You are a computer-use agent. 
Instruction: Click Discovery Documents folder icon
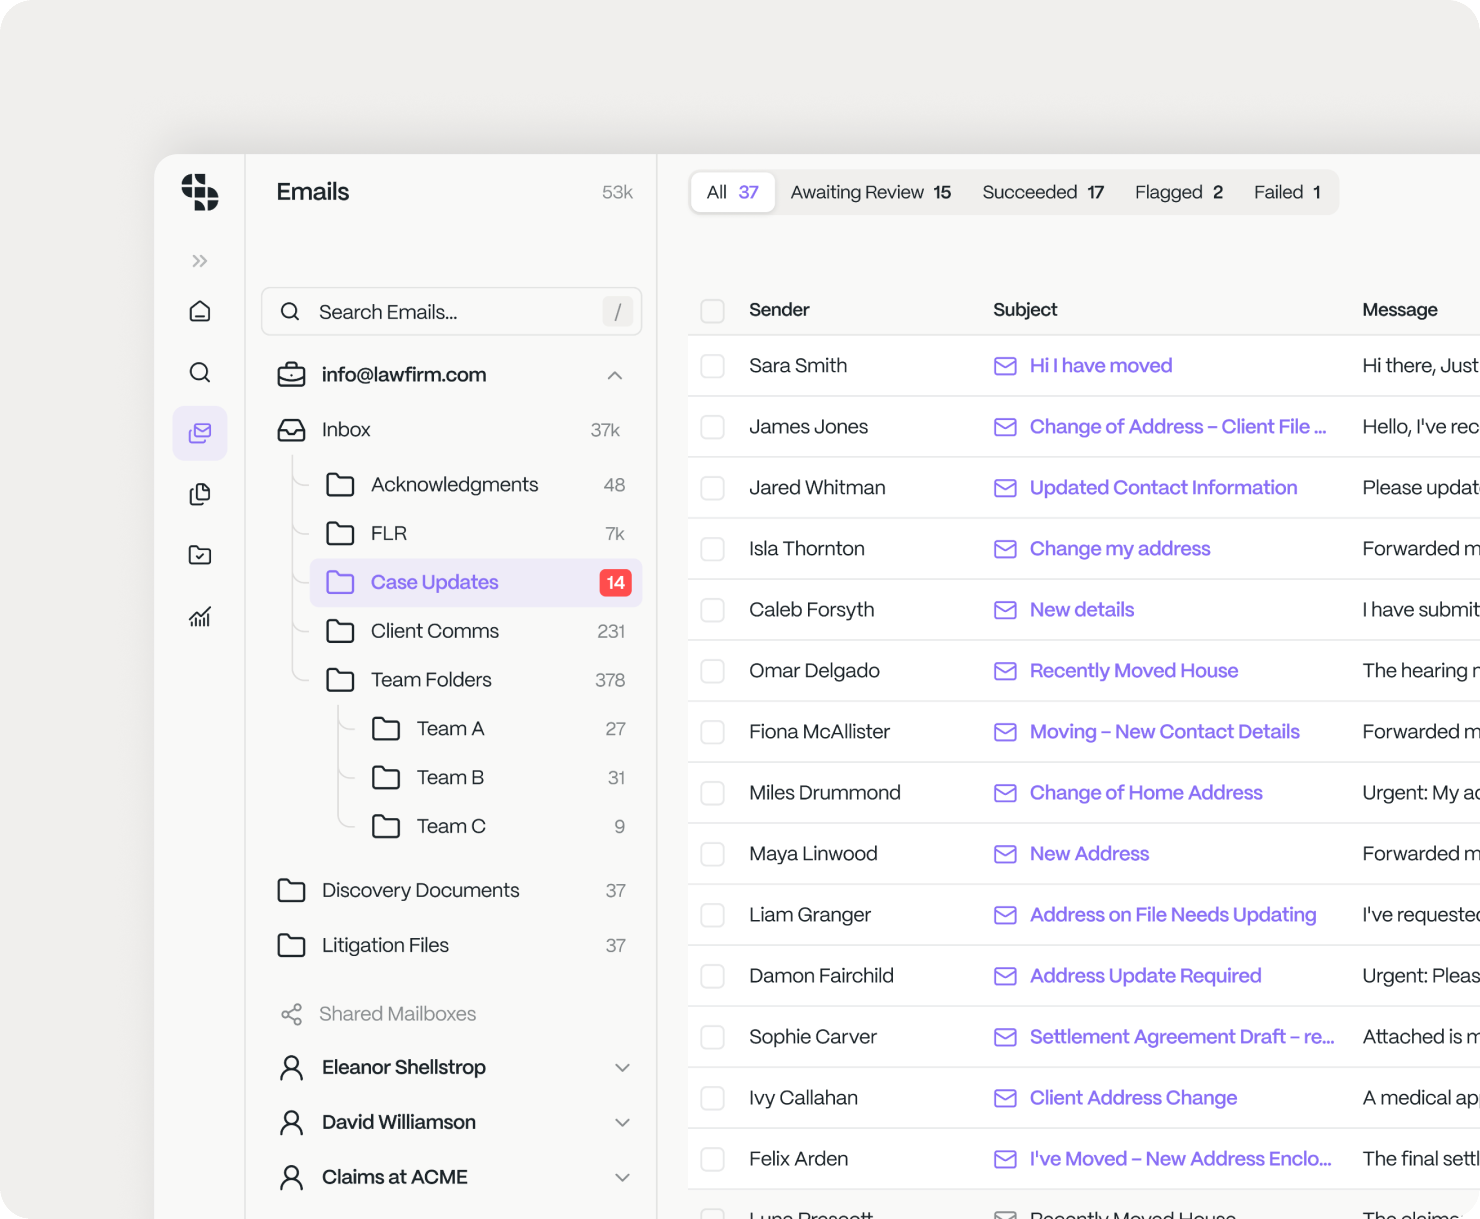pos(291,890)
